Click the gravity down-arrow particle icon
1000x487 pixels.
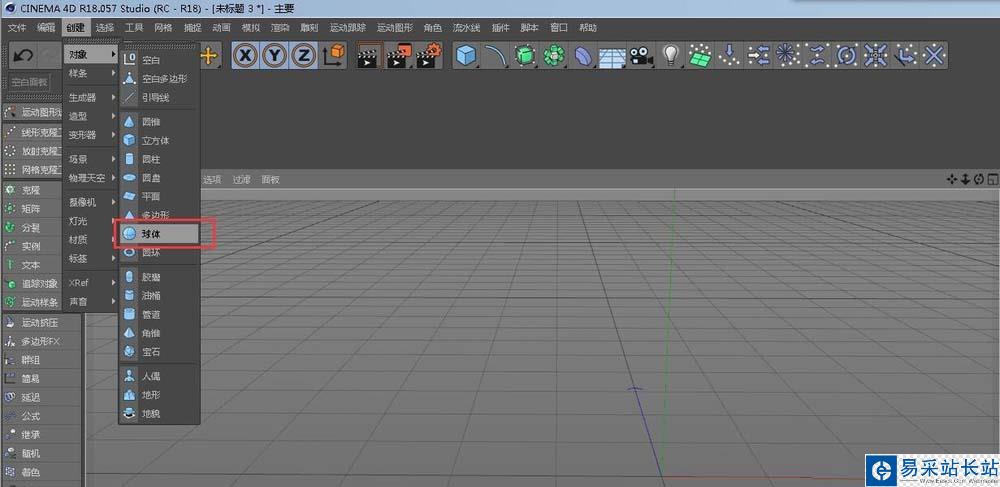coord(729,56)
